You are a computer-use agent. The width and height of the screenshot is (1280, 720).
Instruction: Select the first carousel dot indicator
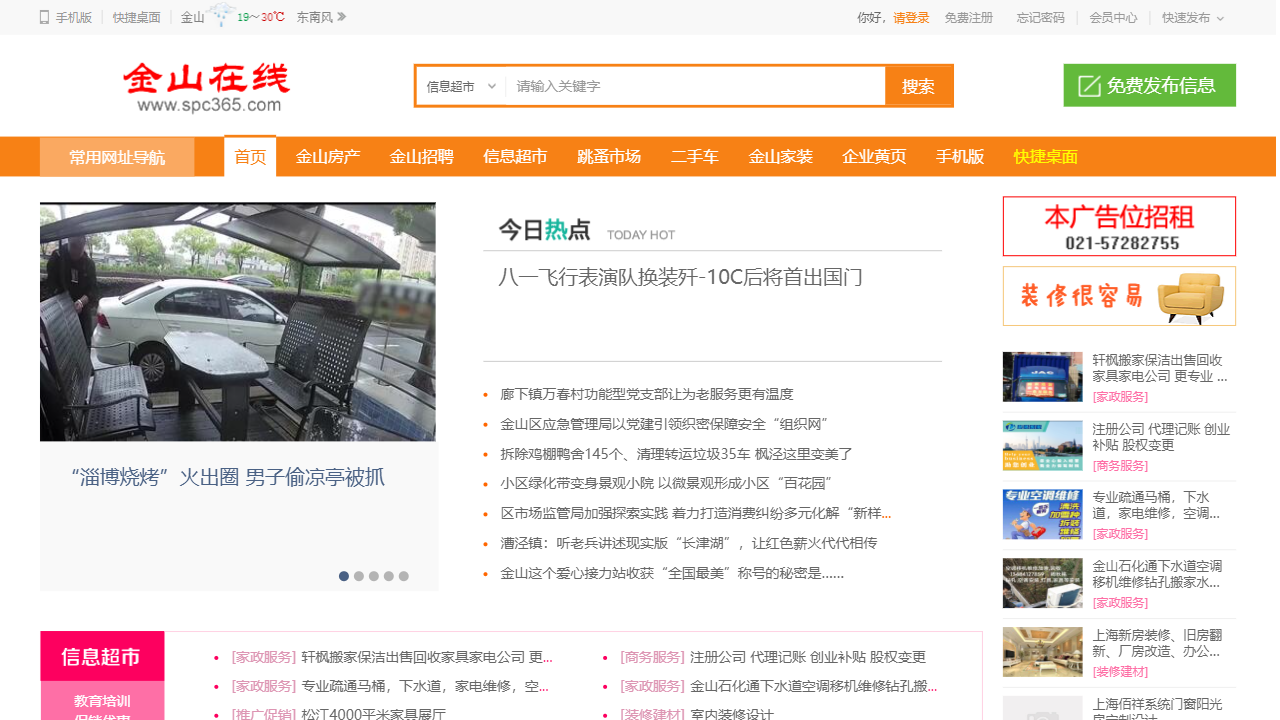[x=344, y=576]
